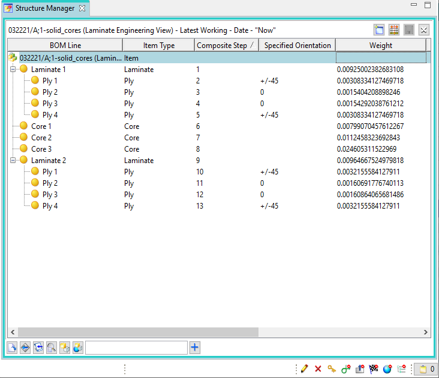Image resolution: width=439 pixels, height=378 pixels.
Task: Click the Item Type column header
Action: 159,45
